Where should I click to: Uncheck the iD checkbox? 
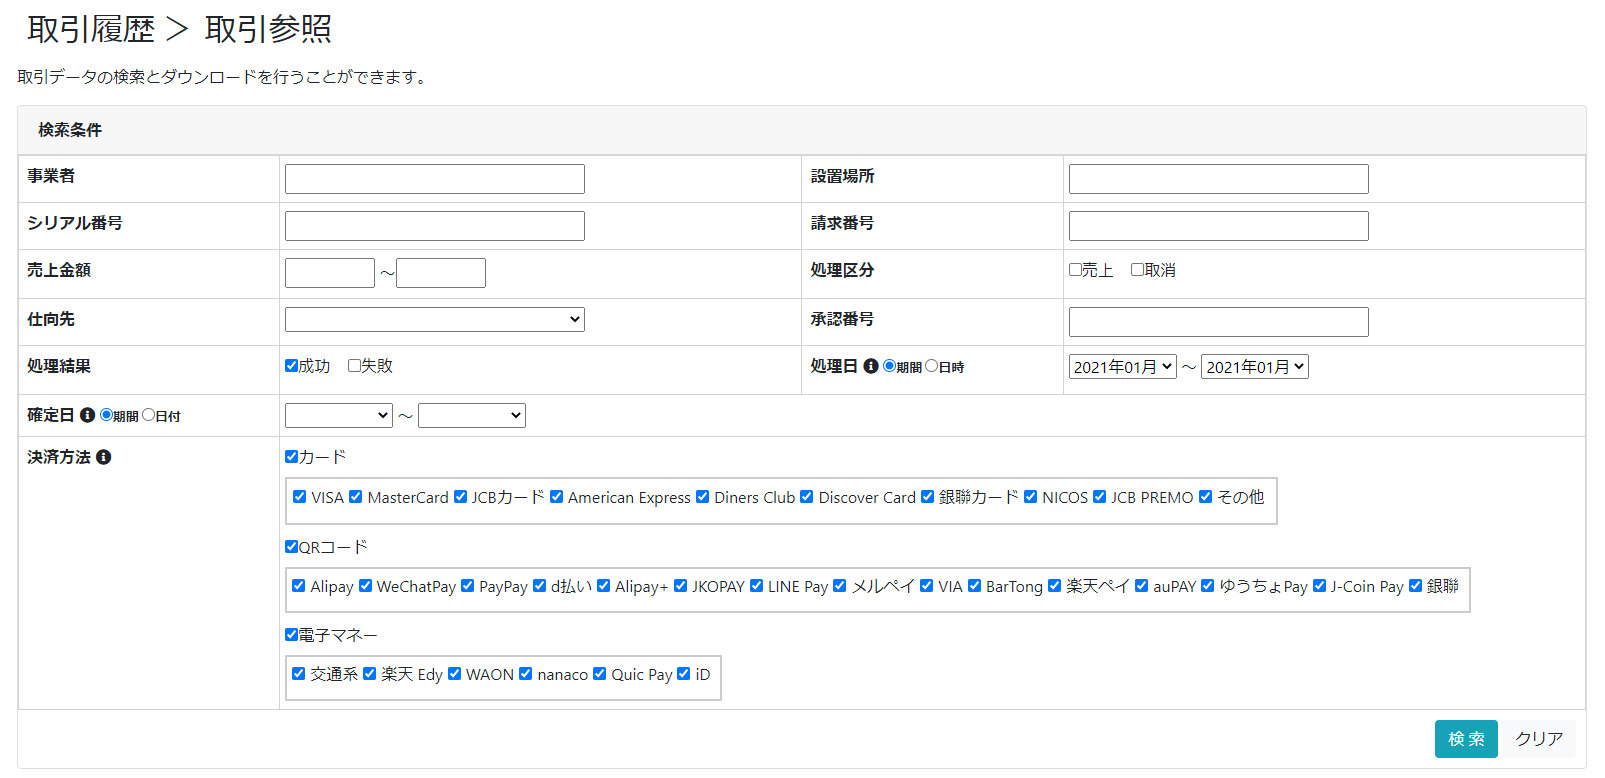683,674
